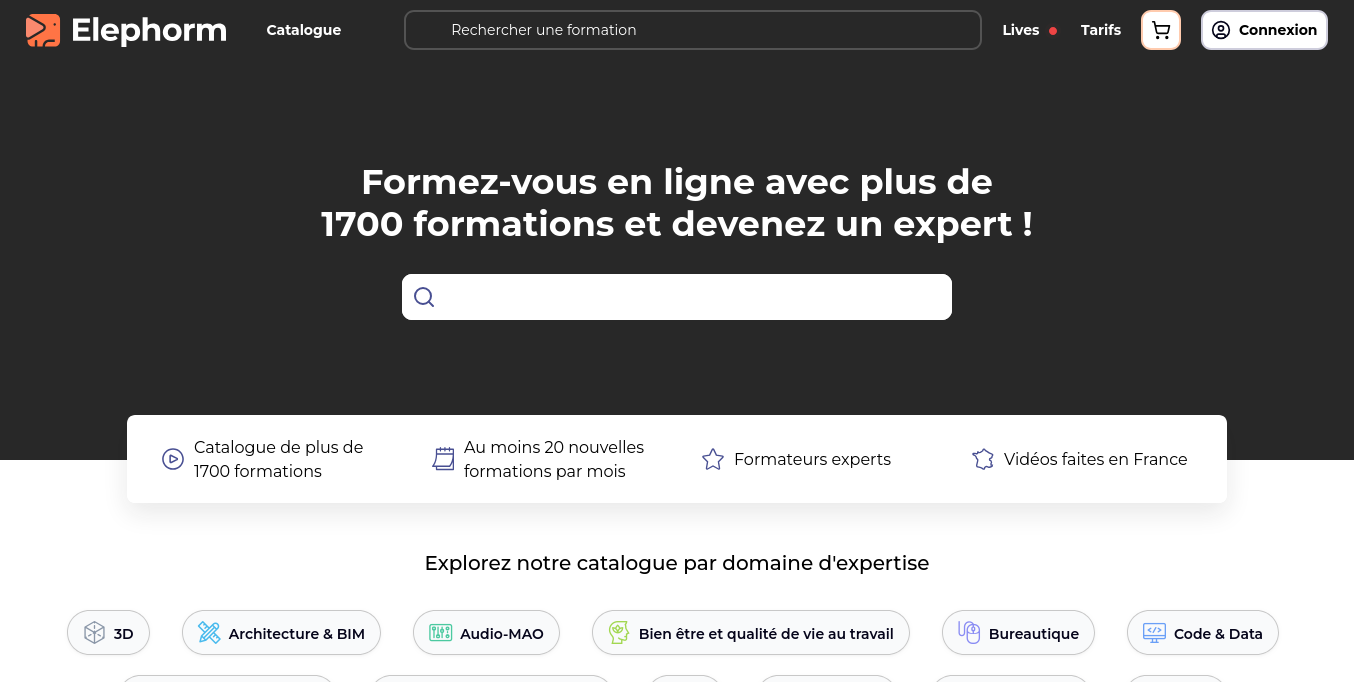
Task: Click the Connexion login button
Action: click(x=1264, y=30)
